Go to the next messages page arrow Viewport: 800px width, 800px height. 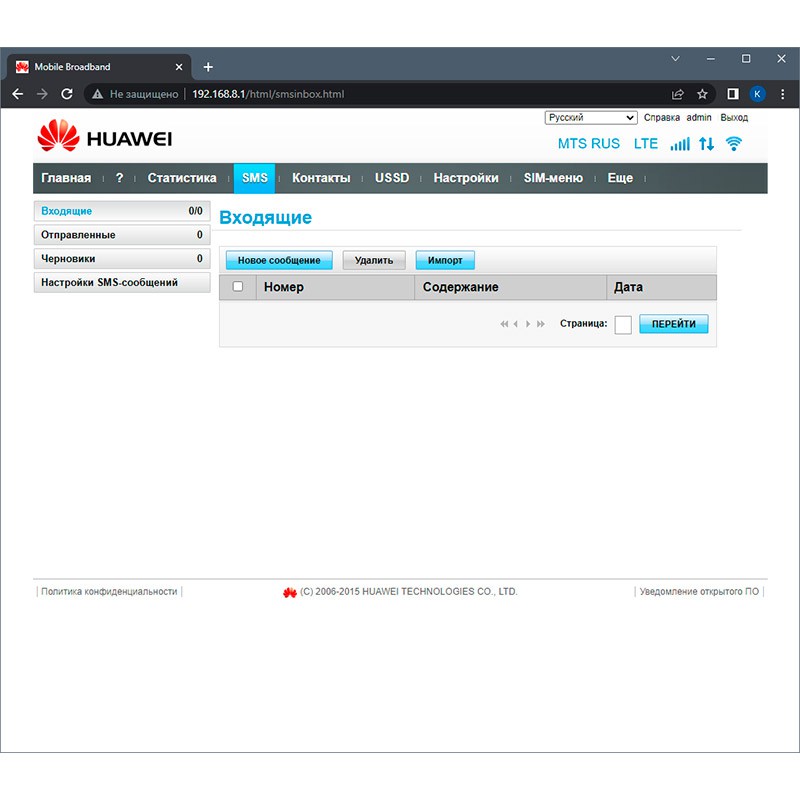point(528,324)
